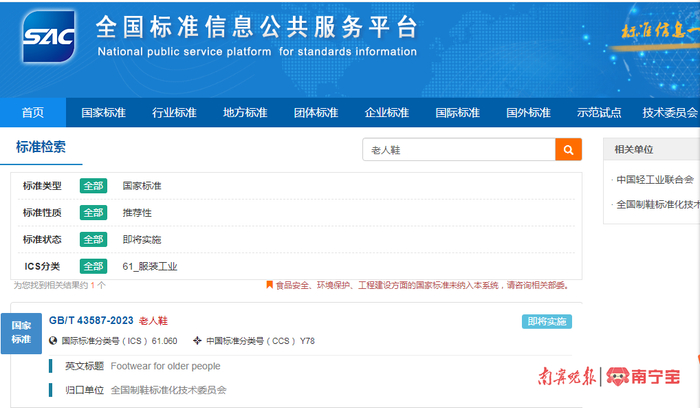Image resolution: width=700 pixels, height=408 pixels.
Task: Click the 即将实施 status badge
Action: coord(547,321)
